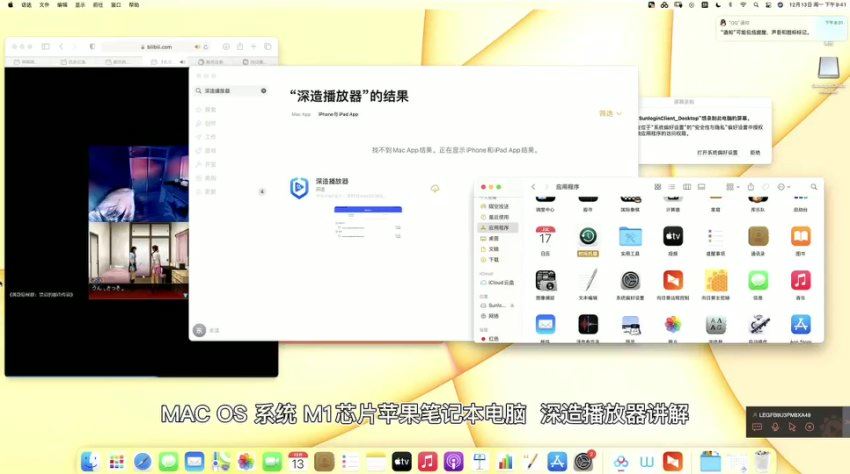
Task: Open the Apple TV app in Finder window
Action: (x=673, y=236)
